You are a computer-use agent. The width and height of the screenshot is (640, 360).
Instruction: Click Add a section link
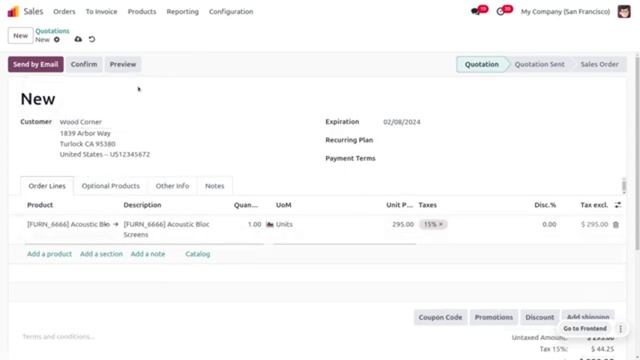click(101, 254)
